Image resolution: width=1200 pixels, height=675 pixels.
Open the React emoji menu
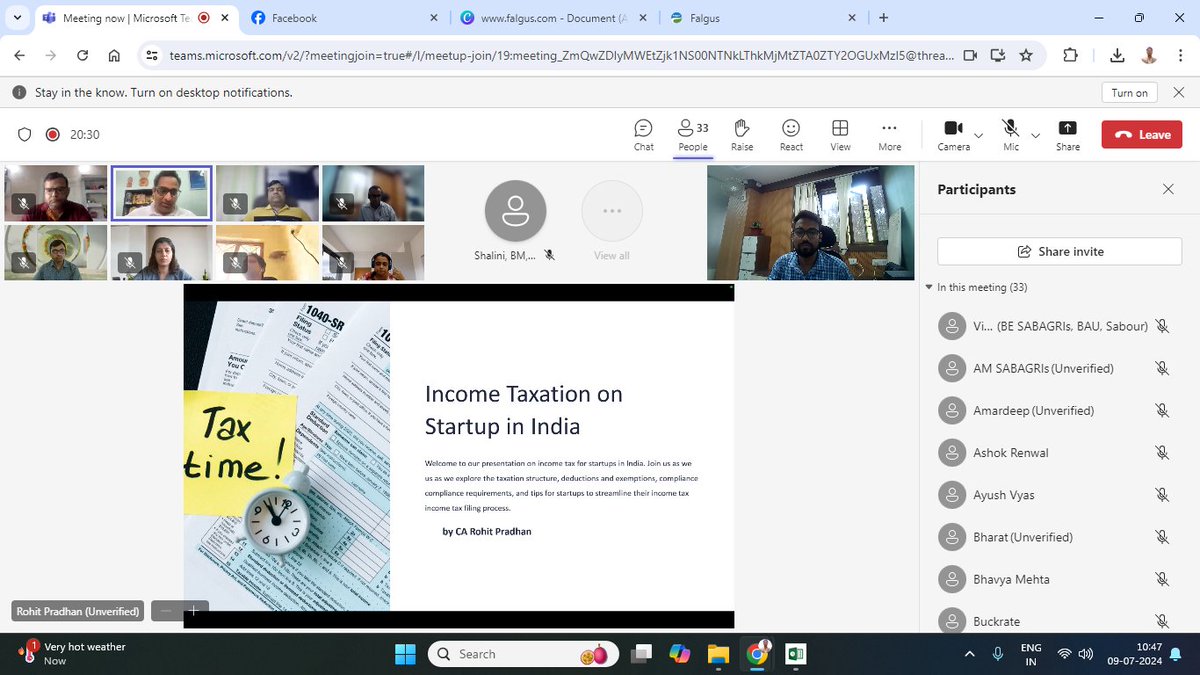click(791, 135)
